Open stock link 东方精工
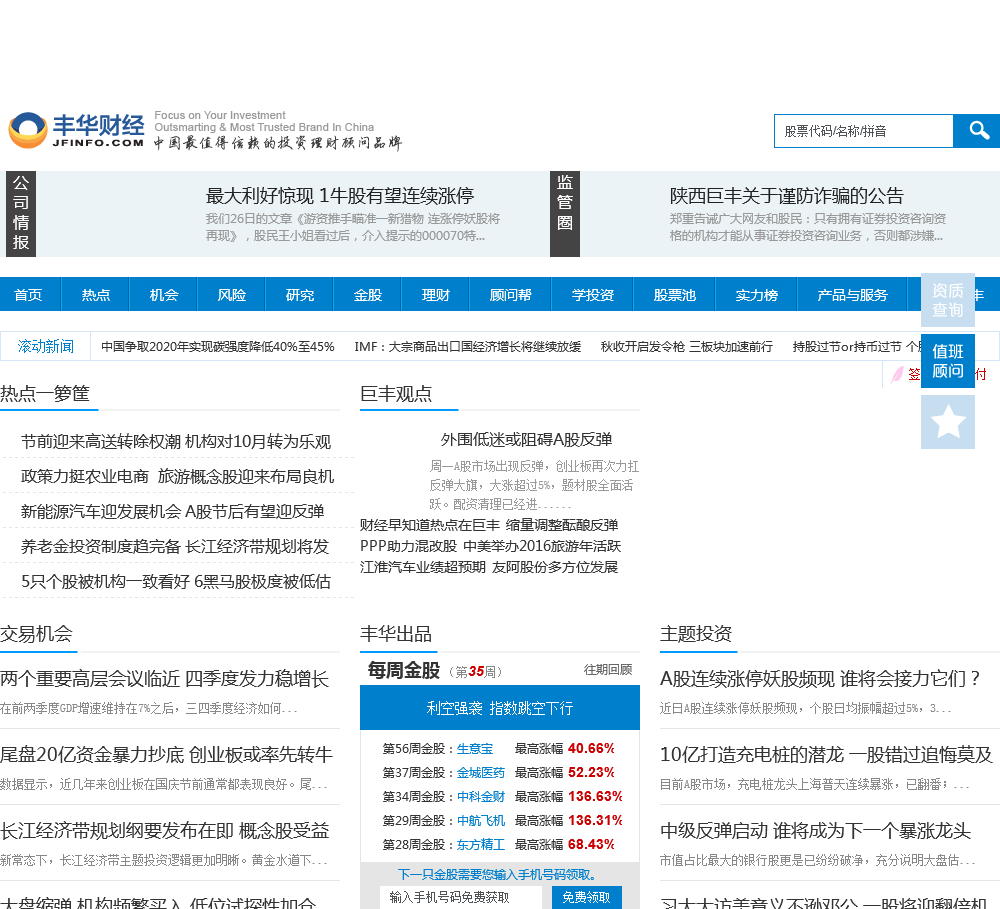This screenshot has width=1000, height=909. 481,845
